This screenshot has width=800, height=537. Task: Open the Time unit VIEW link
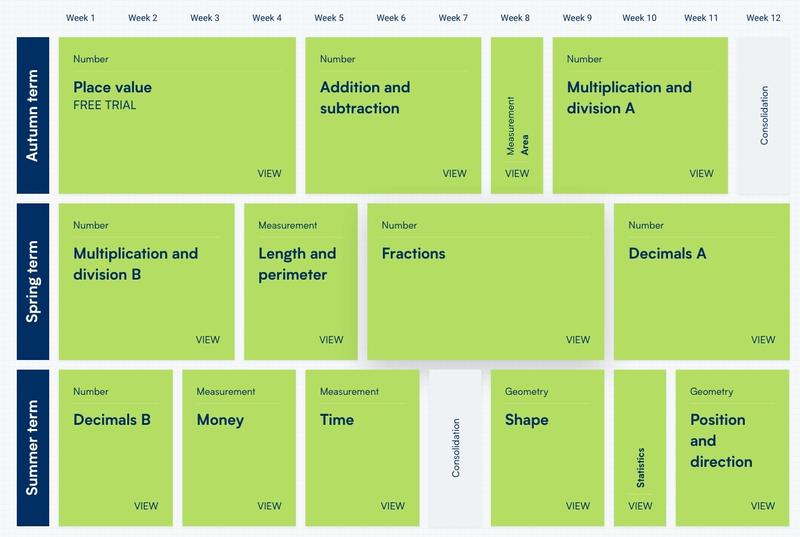click(x=393, y=506)
